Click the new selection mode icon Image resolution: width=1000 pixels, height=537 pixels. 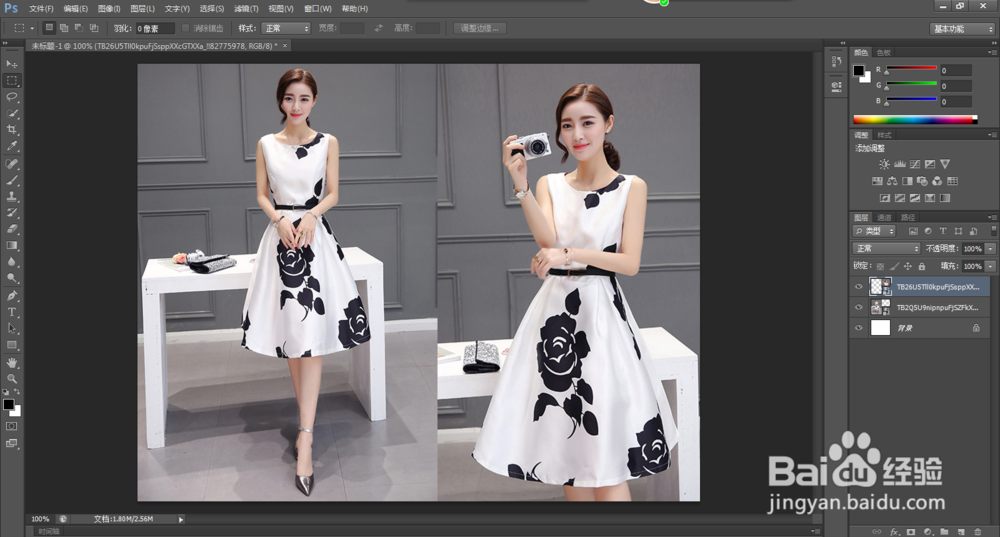tap(48, 28)
